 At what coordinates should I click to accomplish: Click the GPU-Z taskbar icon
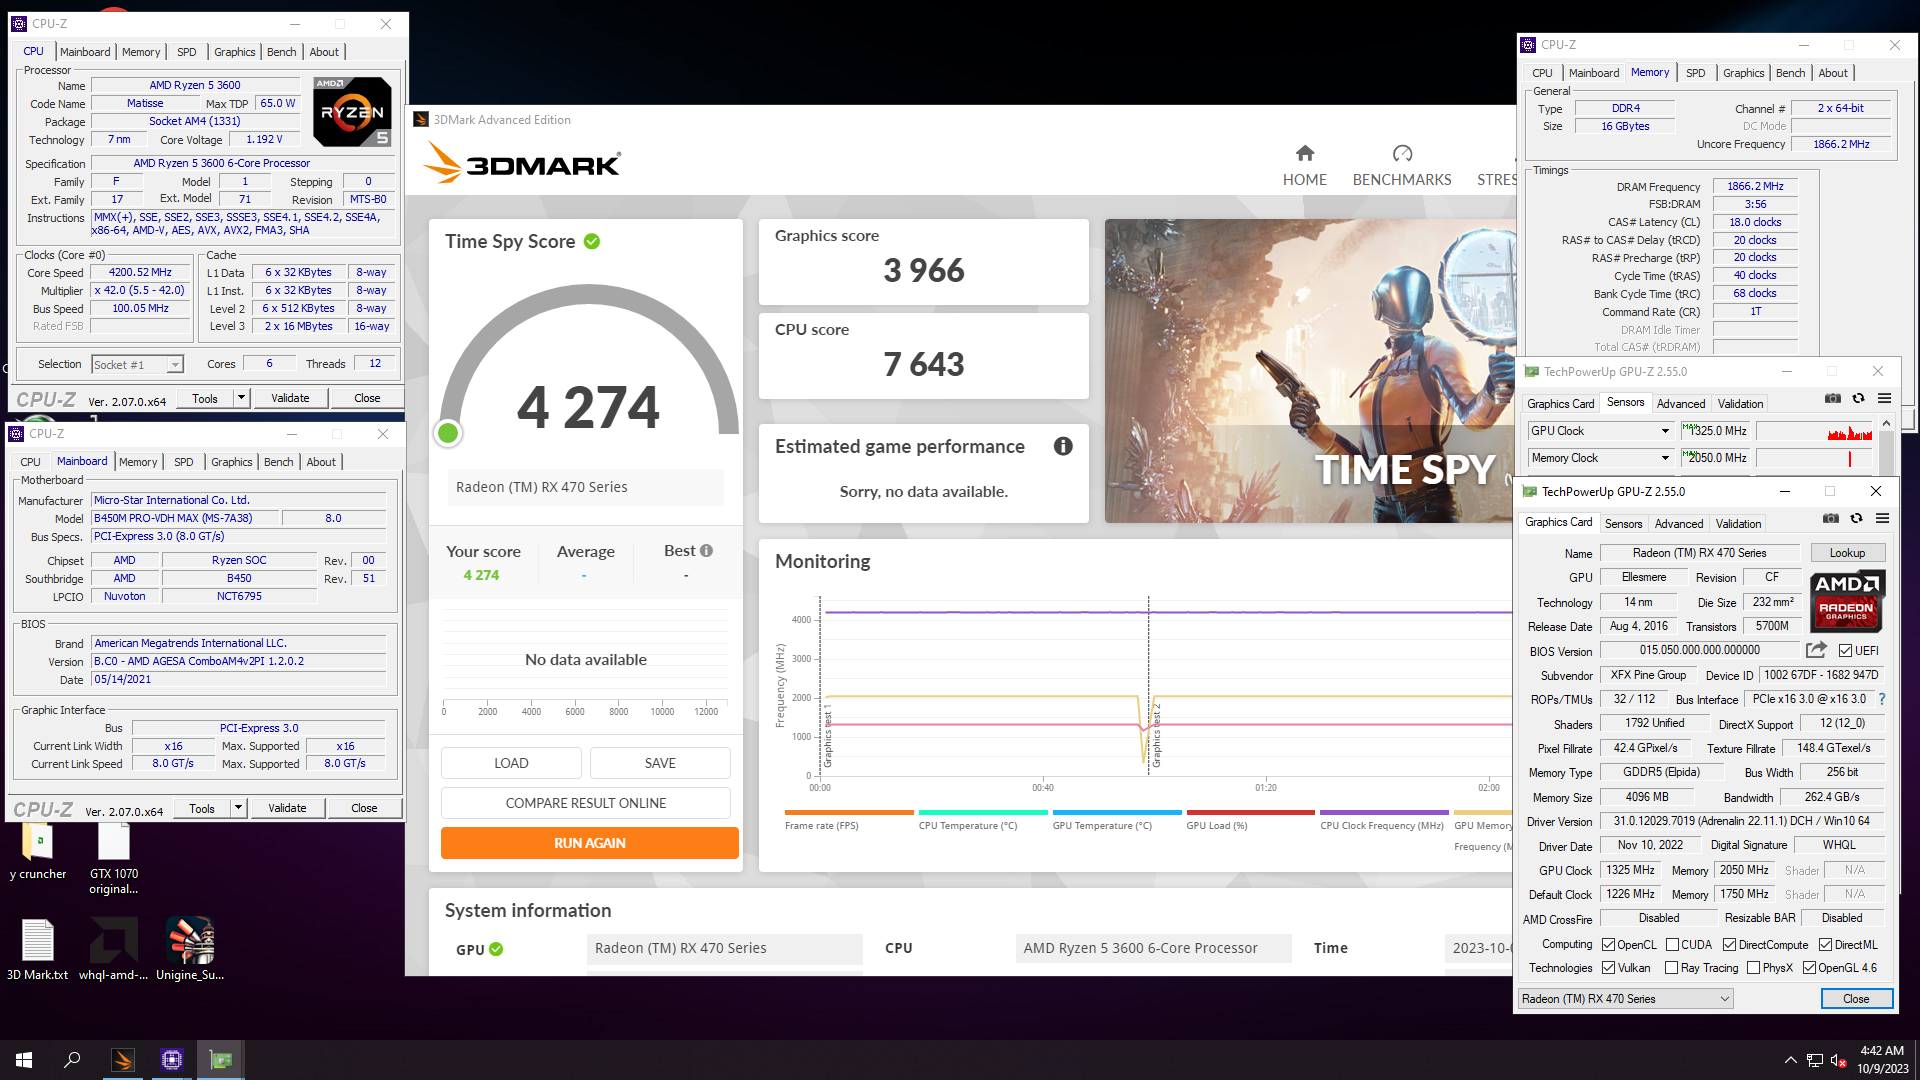point(221,1060)
